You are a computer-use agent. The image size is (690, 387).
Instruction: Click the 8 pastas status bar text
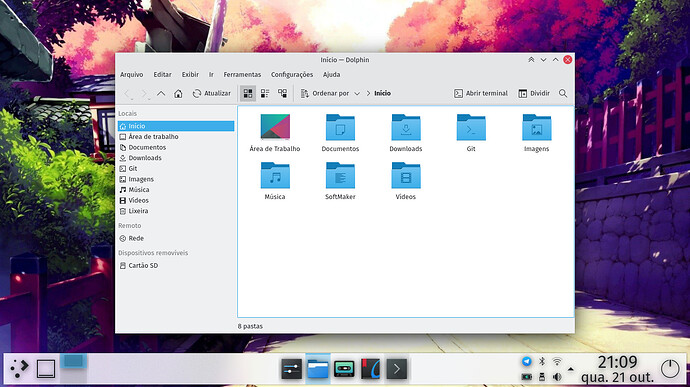click(x=250, y=326)
